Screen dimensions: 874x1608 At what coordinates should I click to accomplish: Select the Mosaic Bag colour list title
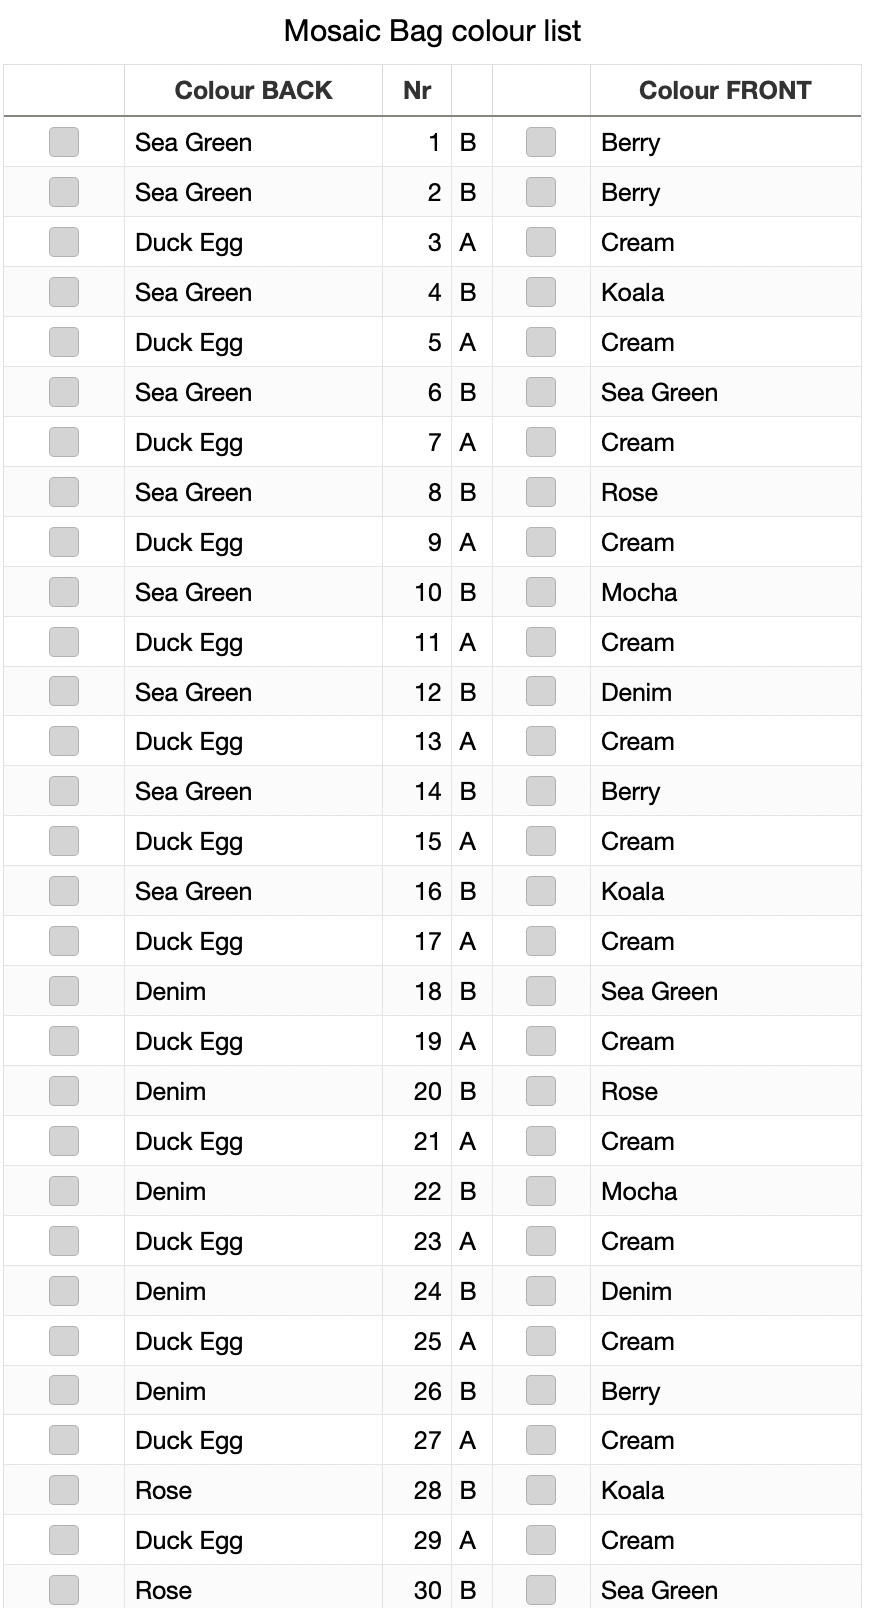[x=432, y=31]
